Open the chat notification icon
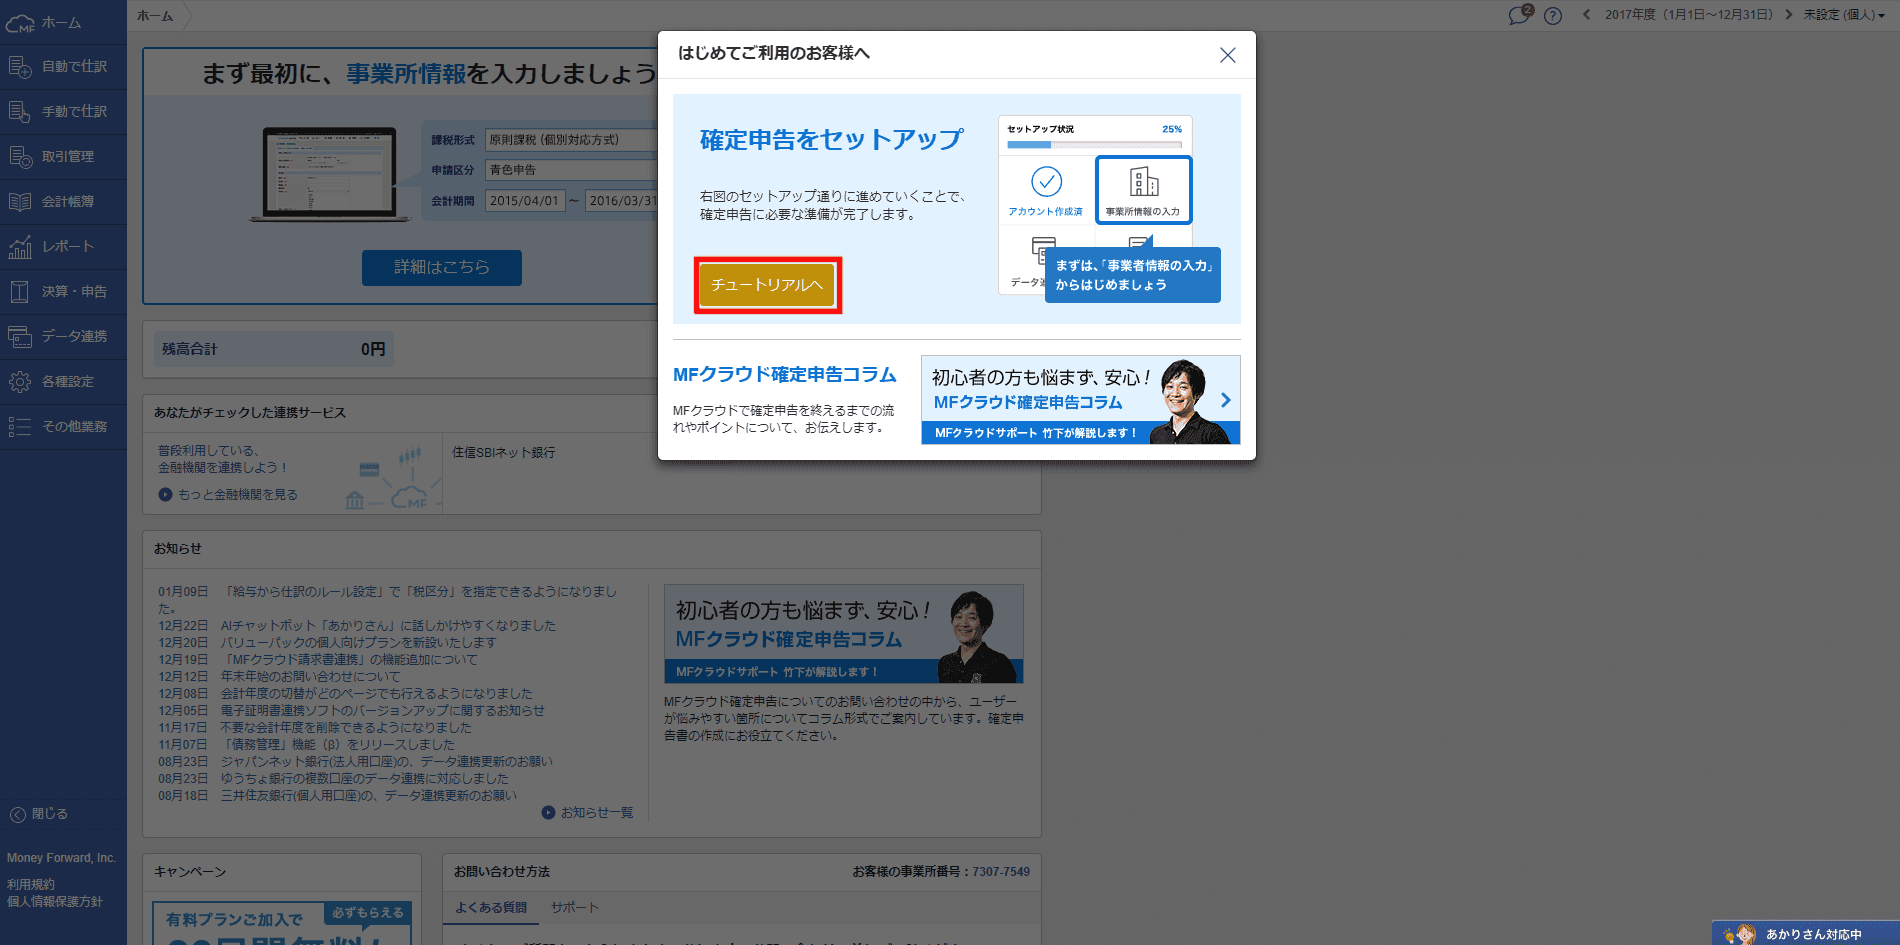The width and height of the screenshot is (1900, 945). pyautogui.click(x=1519, y=15)
